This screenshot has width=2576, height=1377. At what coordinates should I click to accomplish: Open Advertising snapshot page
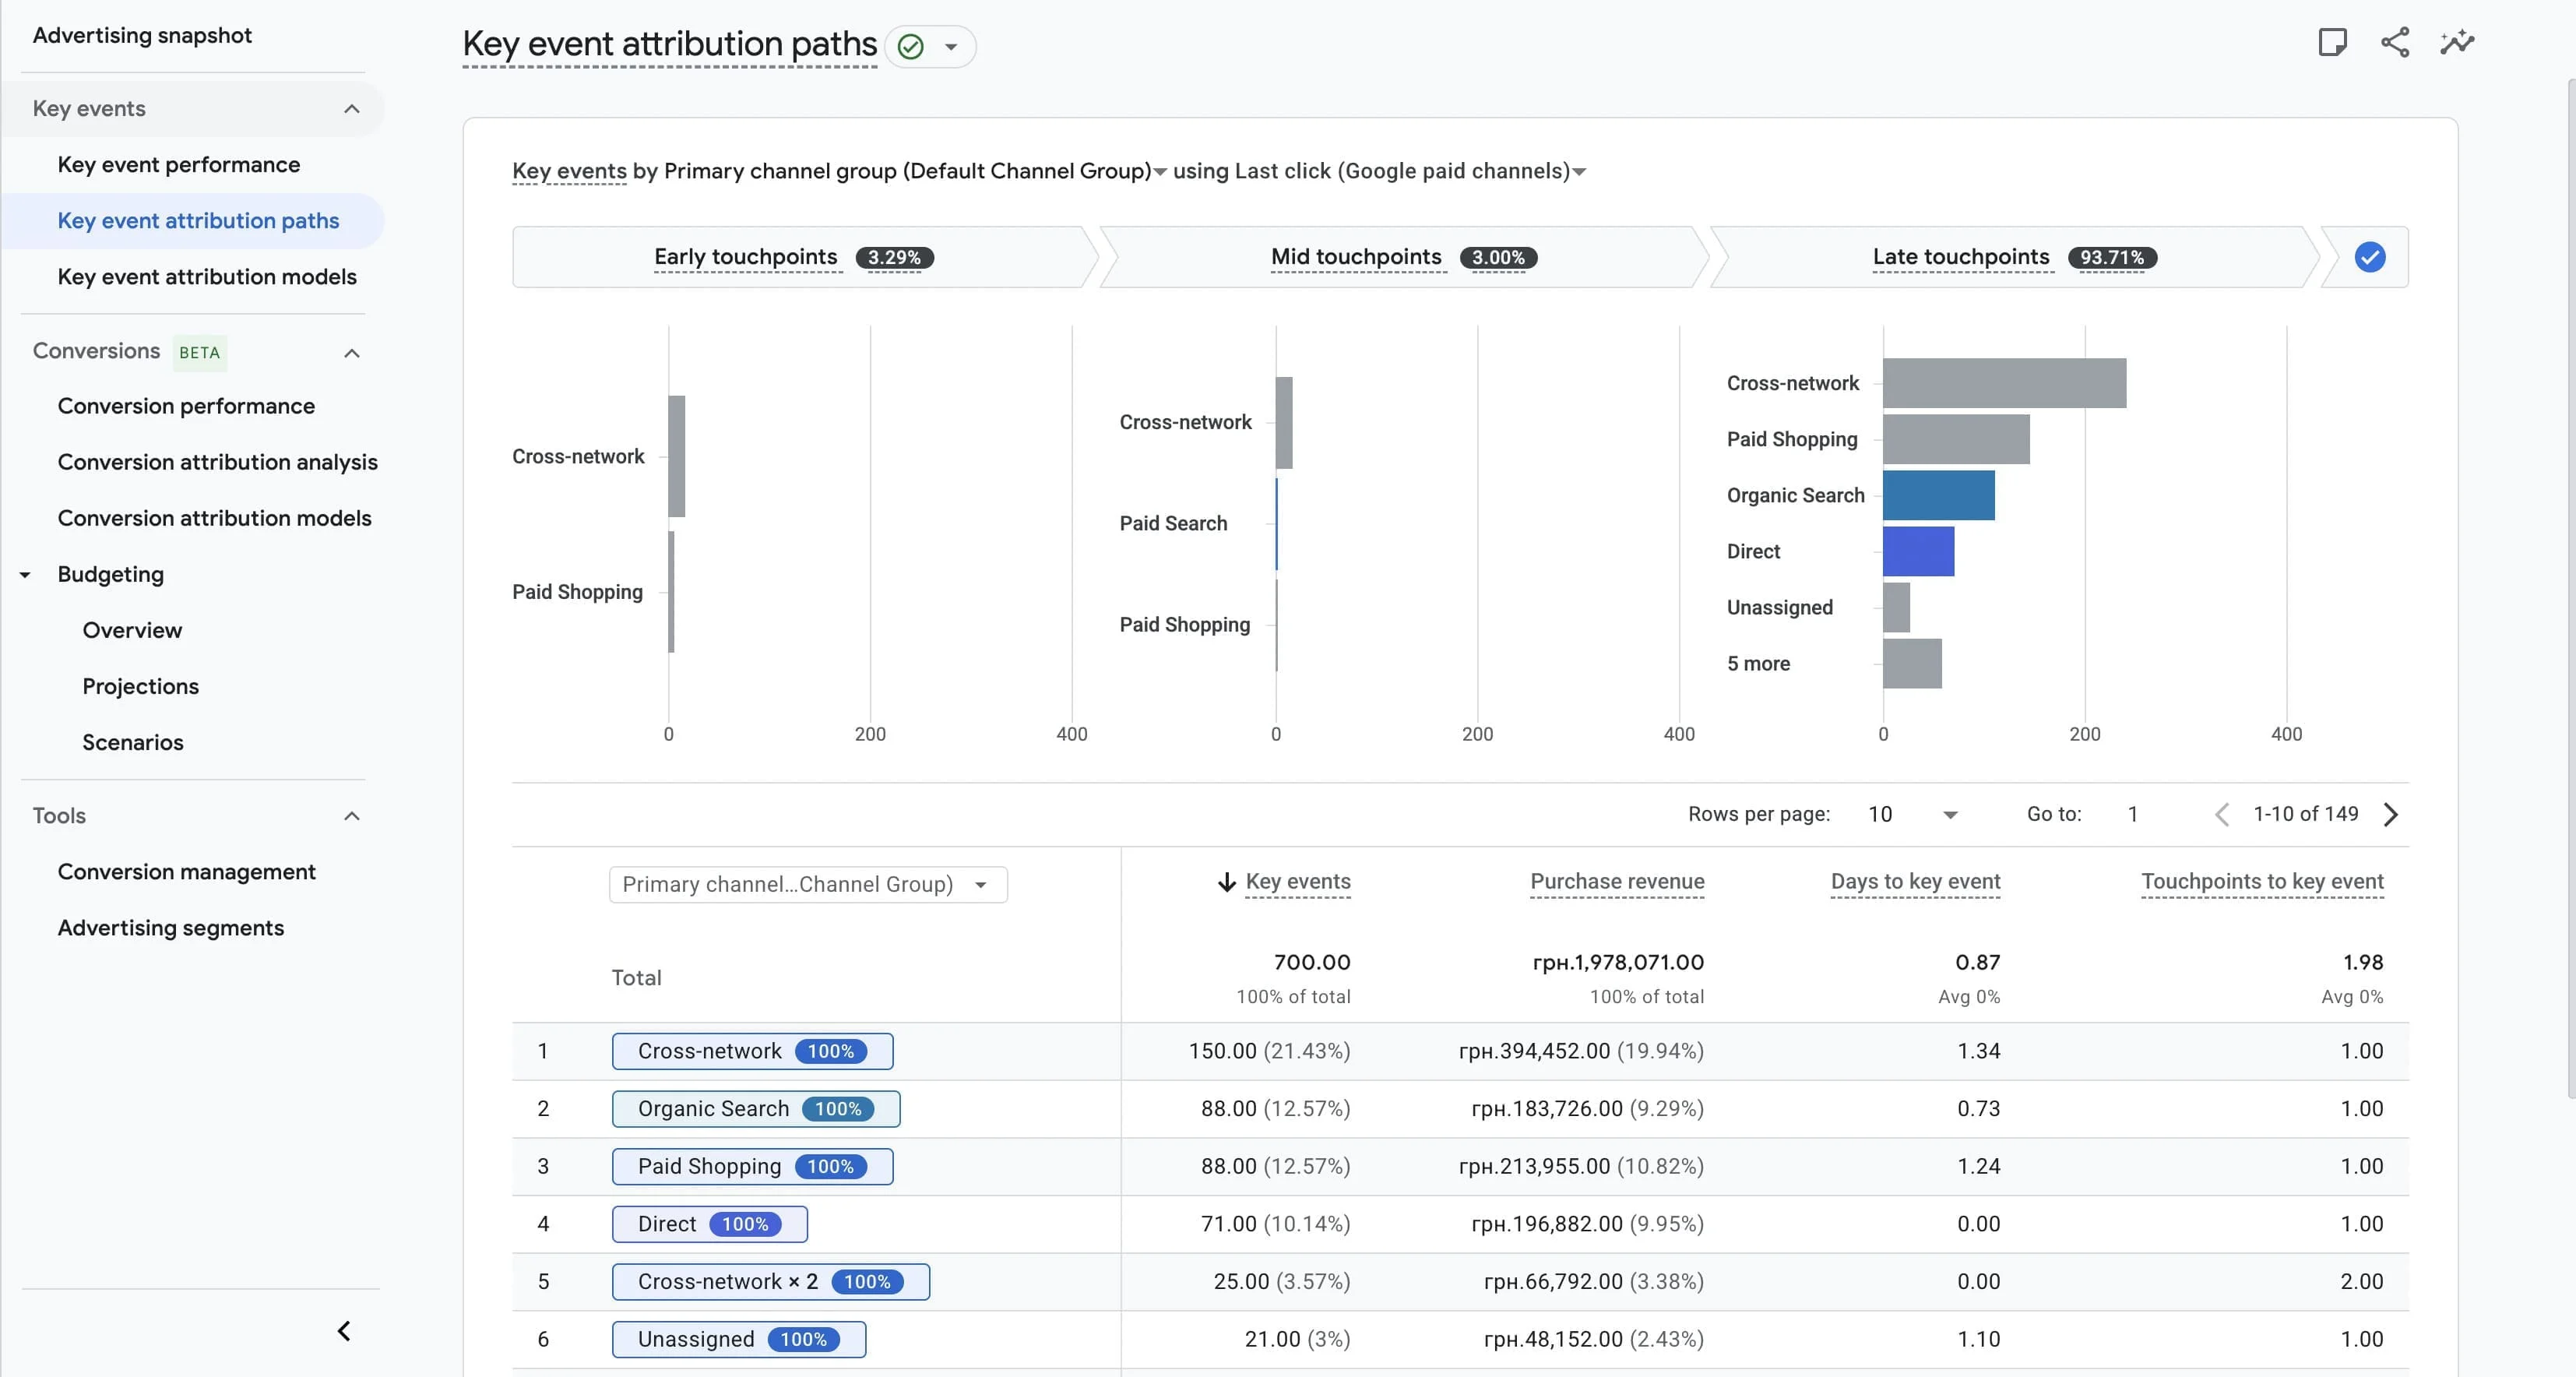142,35
